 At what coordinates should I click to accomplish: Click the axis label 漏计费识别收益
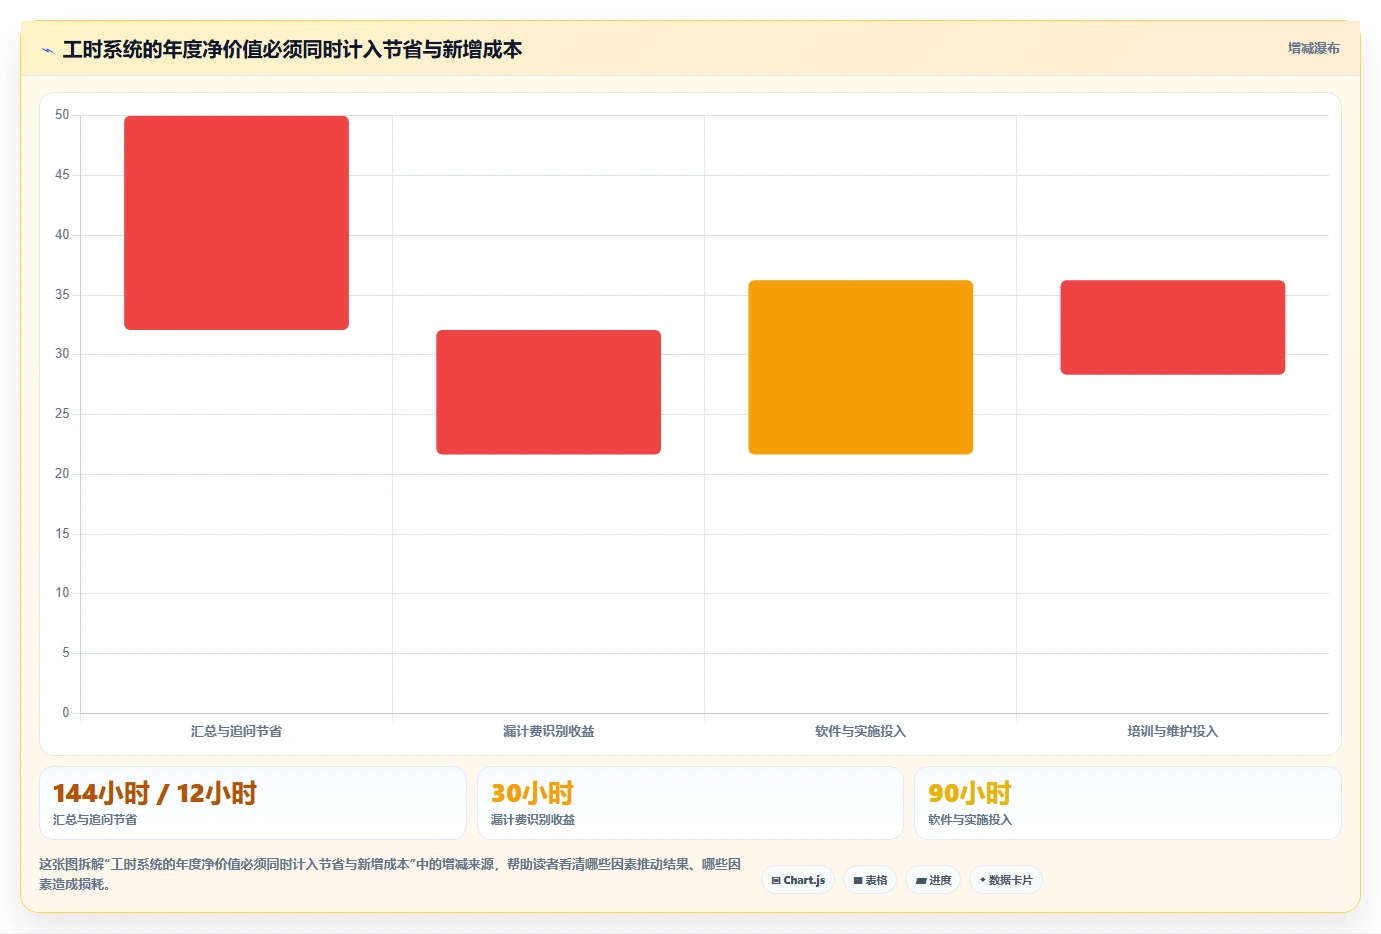(548, 731)
